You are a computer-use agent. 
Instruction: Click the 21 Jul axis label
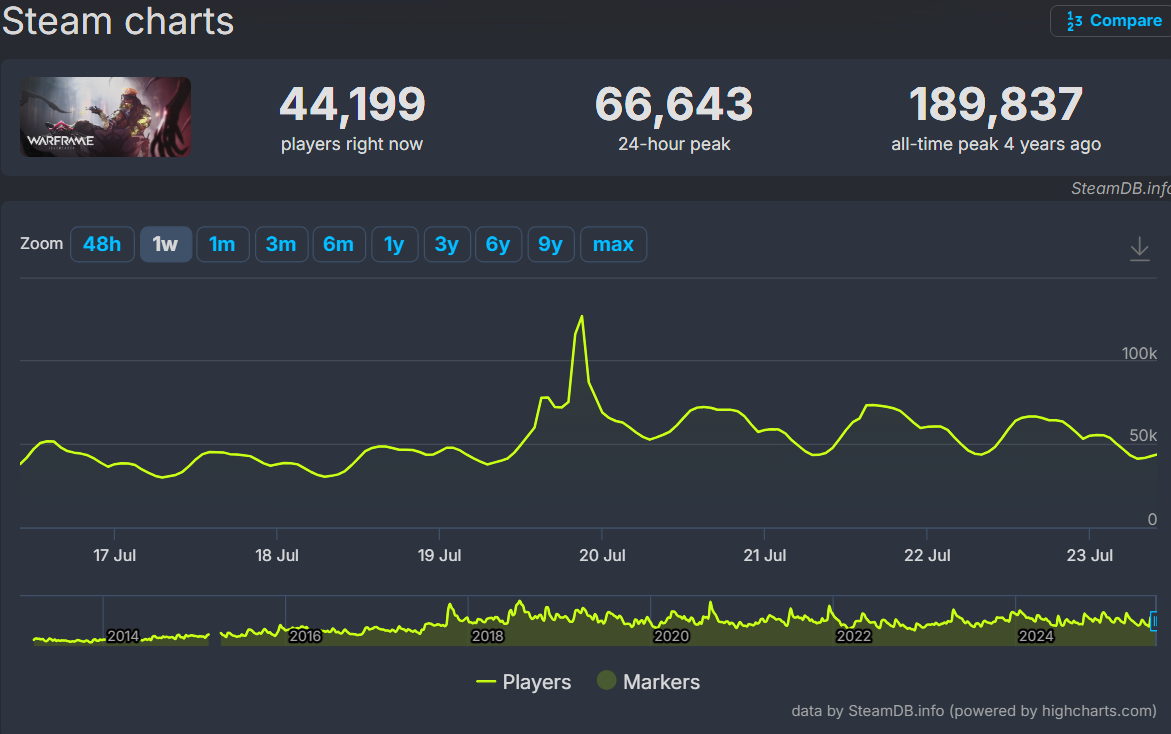click(x=765, y=556)
